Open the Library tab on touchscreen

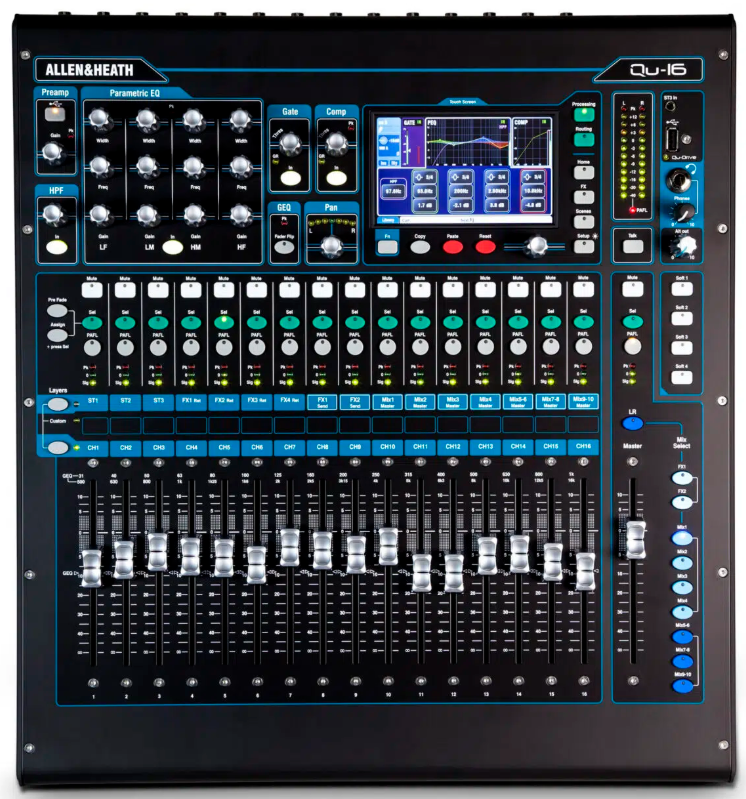pos(388,220)
